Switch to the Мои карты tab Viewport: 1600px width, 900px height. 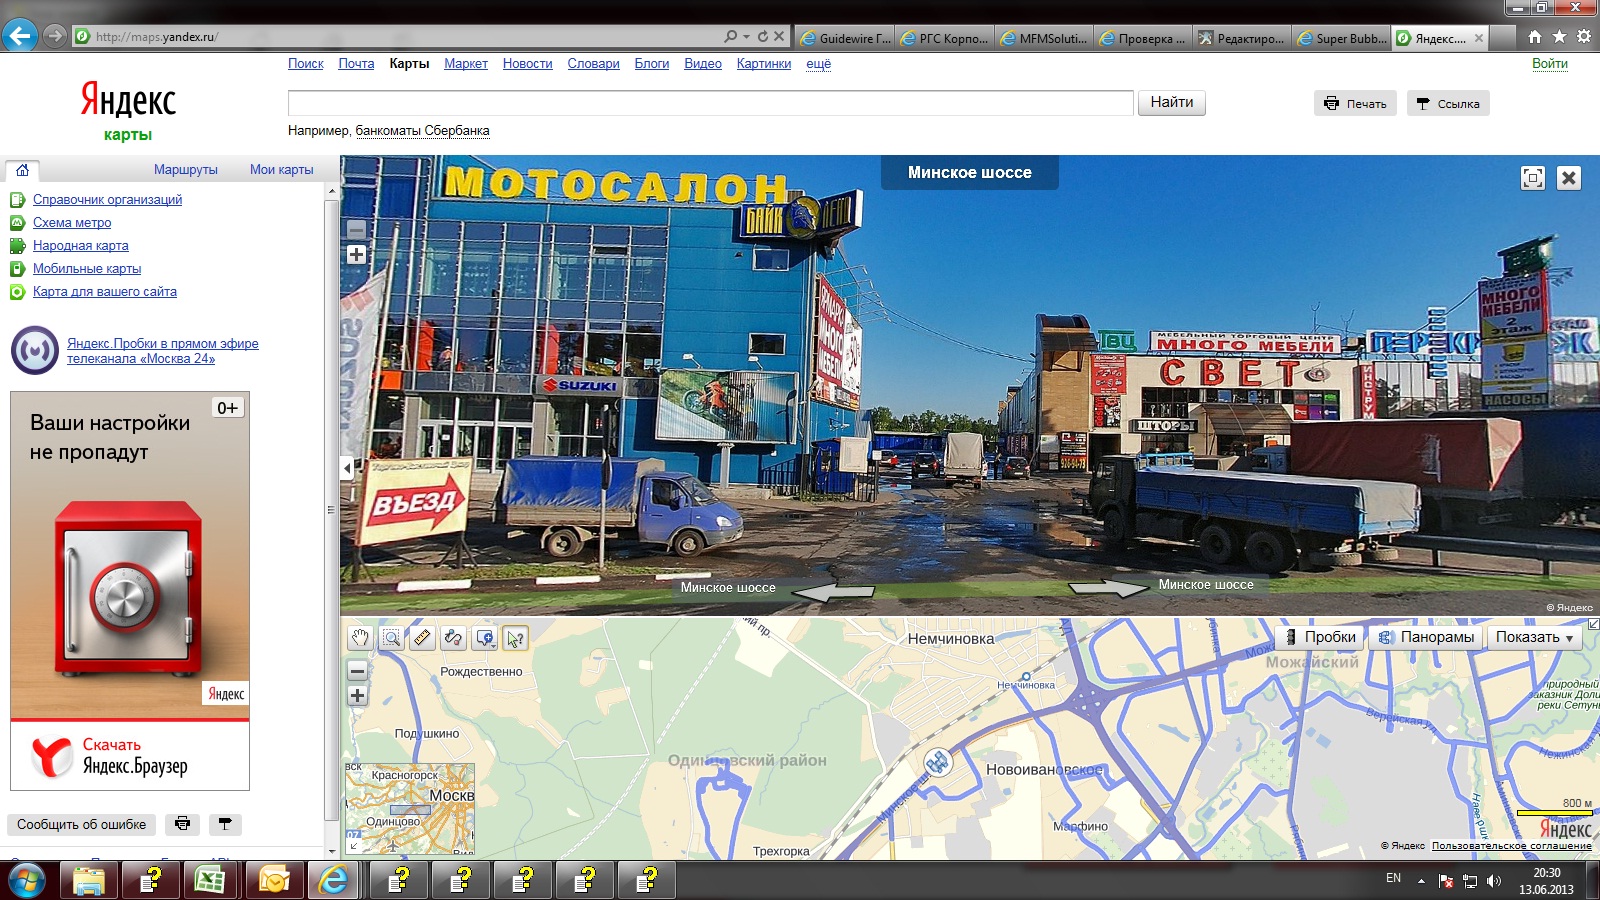pyautogui.click(x=281, y=170)
